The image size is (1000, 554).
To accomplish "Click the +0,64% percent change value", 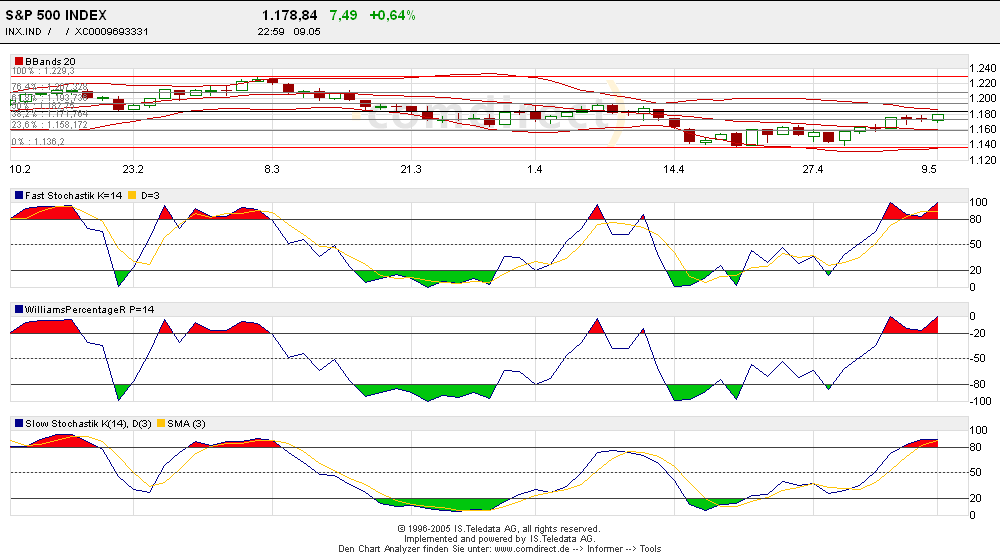I will [392, 15].
